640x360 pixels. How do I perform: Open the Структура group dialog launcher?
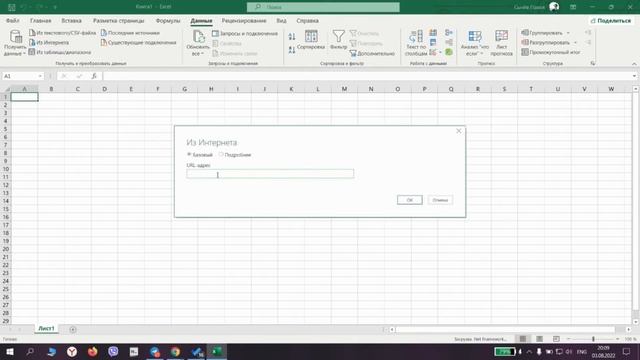point(593,63)
